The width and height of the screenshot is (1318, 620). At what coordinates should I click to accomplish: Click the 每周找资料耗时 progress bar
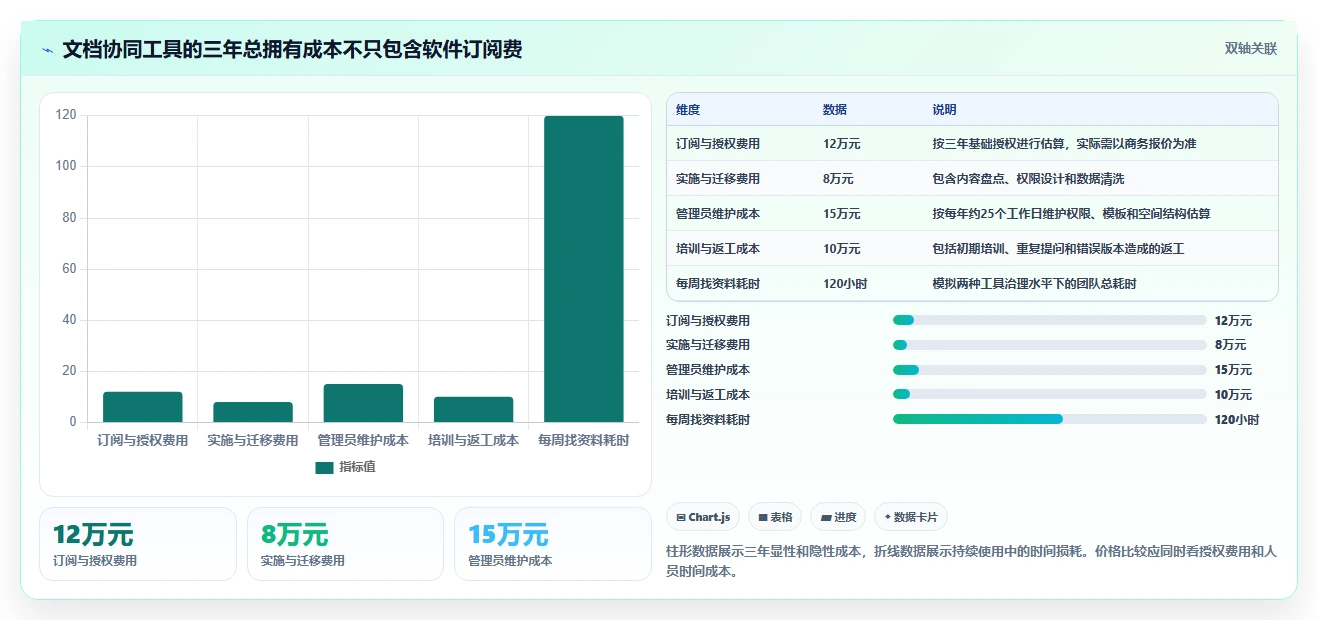tap(1049, 419)
